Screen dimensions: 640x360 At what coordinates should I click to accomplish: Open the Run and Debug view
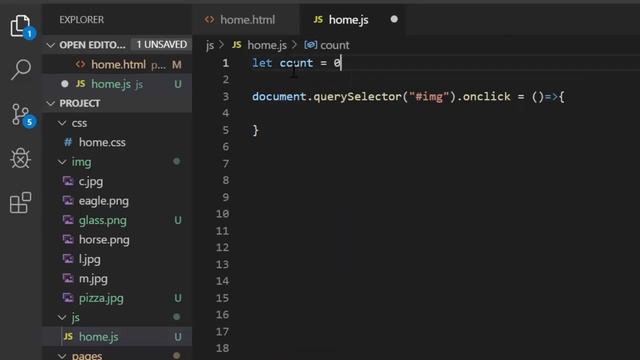20,158
